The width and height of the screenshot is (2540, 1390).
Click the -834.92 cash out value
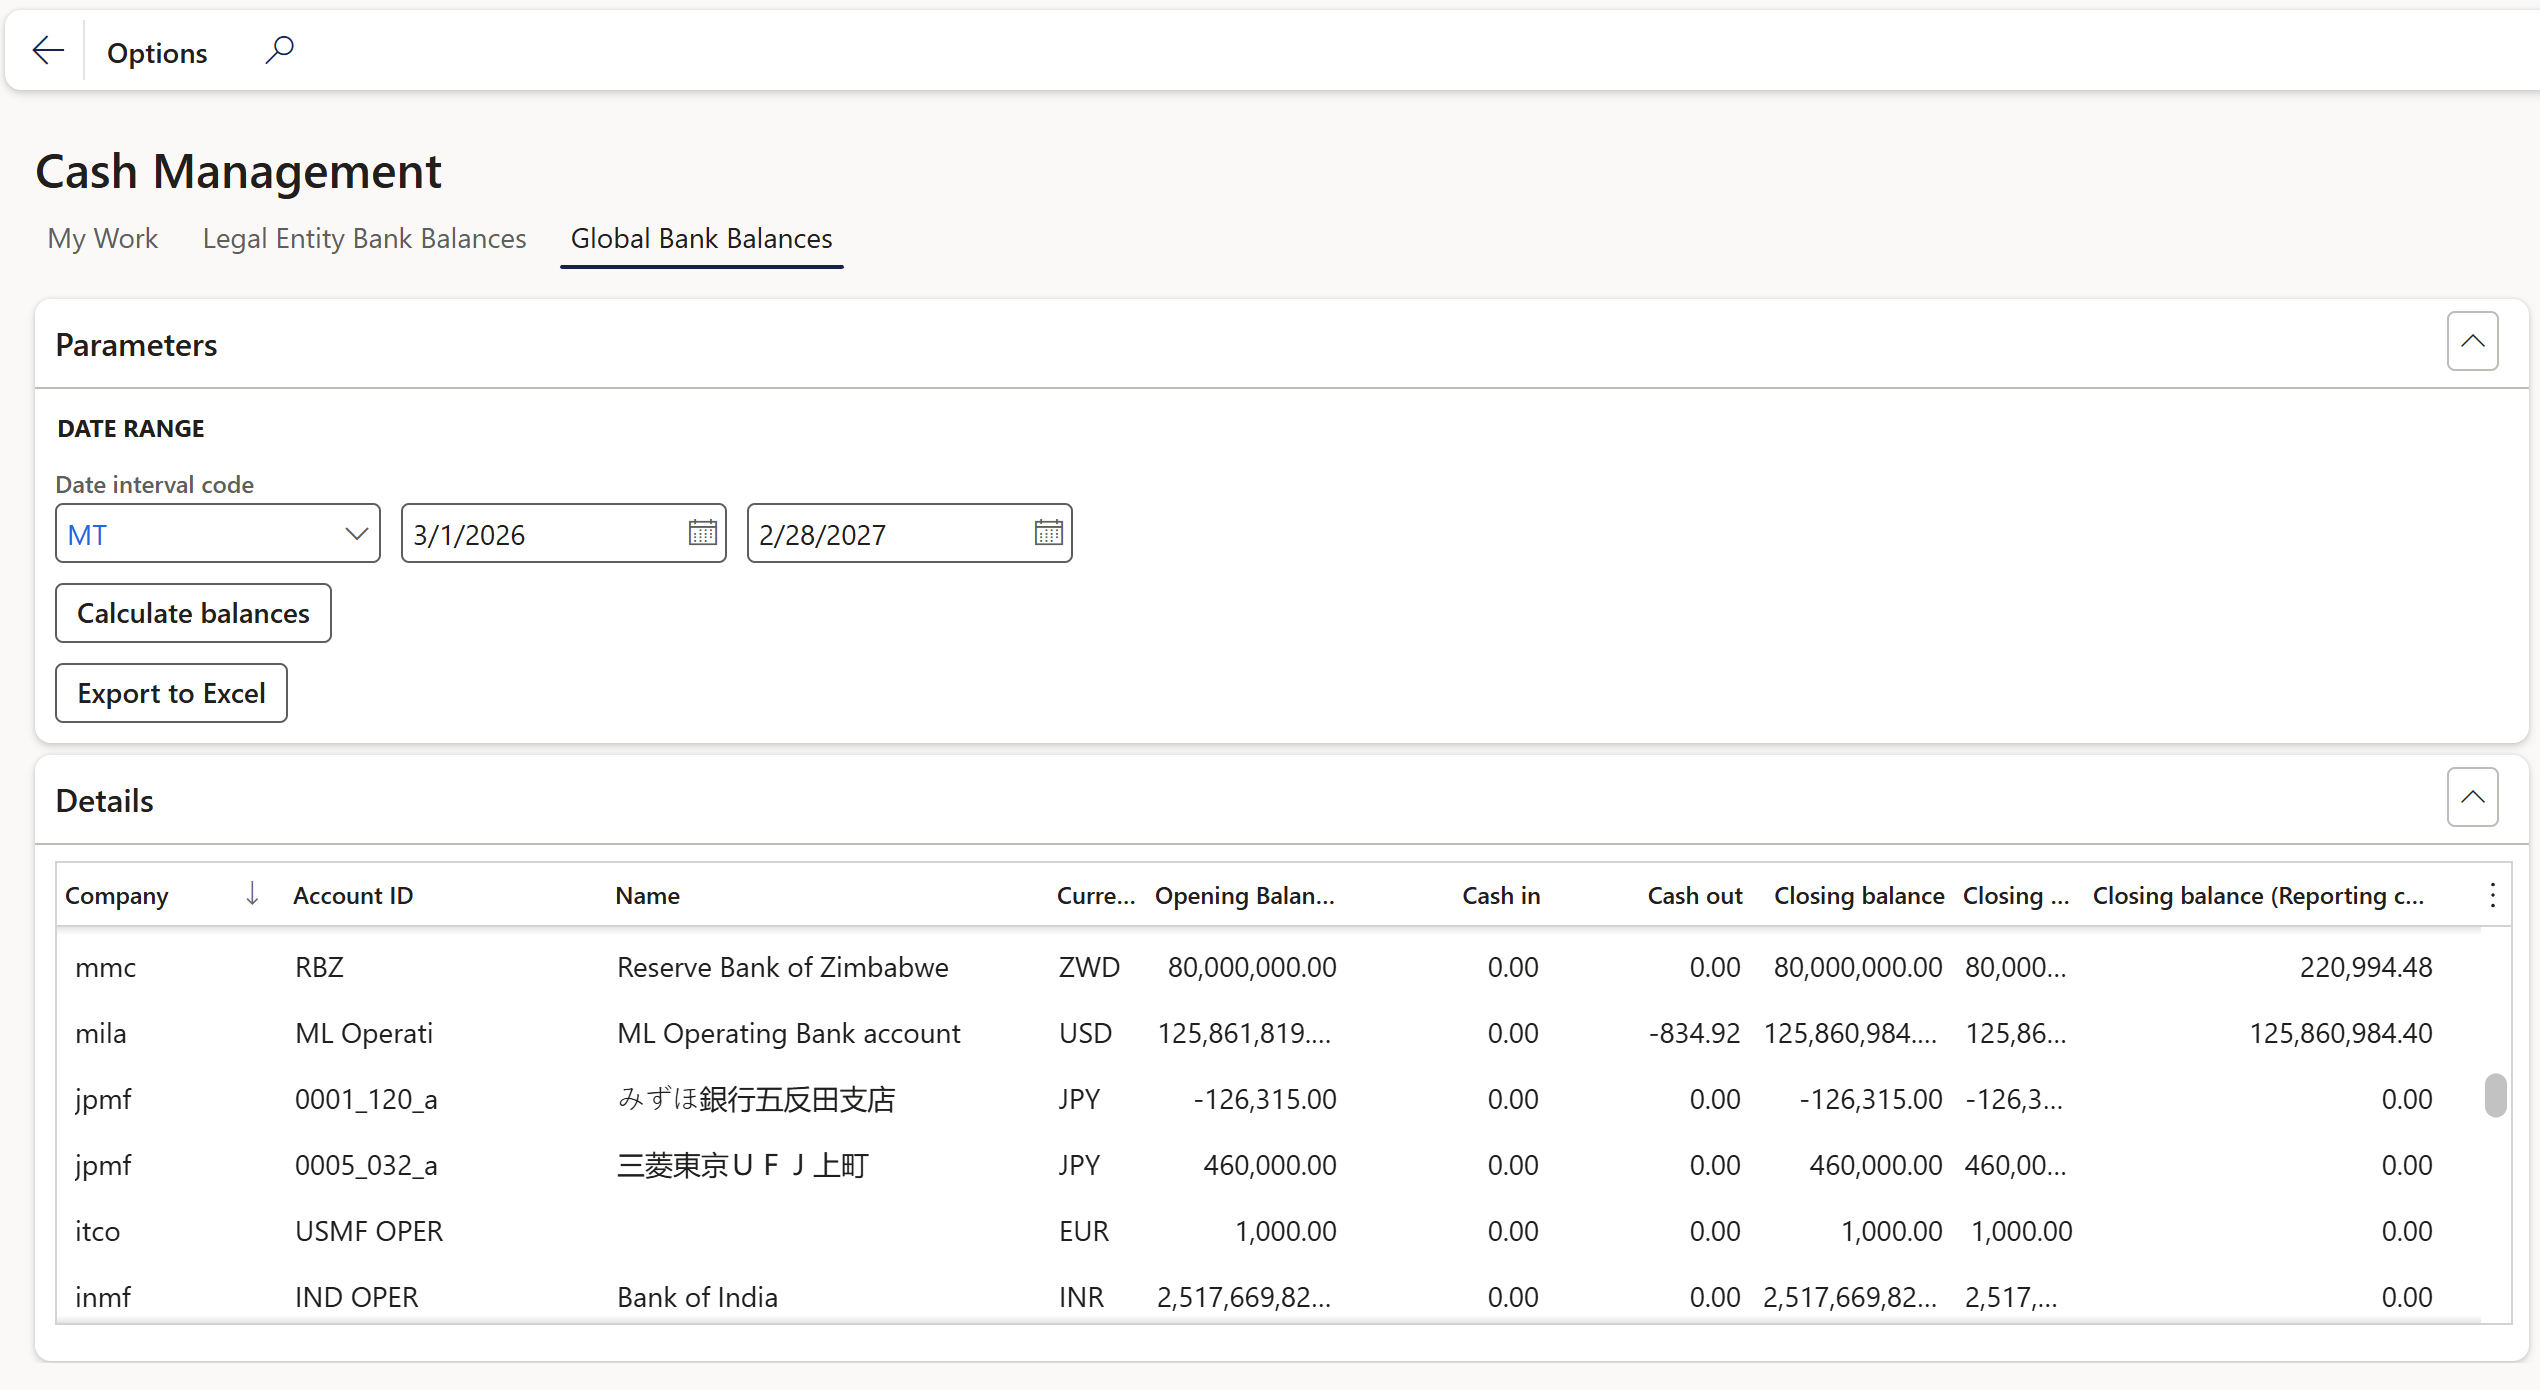(x=1694, y=1033)
